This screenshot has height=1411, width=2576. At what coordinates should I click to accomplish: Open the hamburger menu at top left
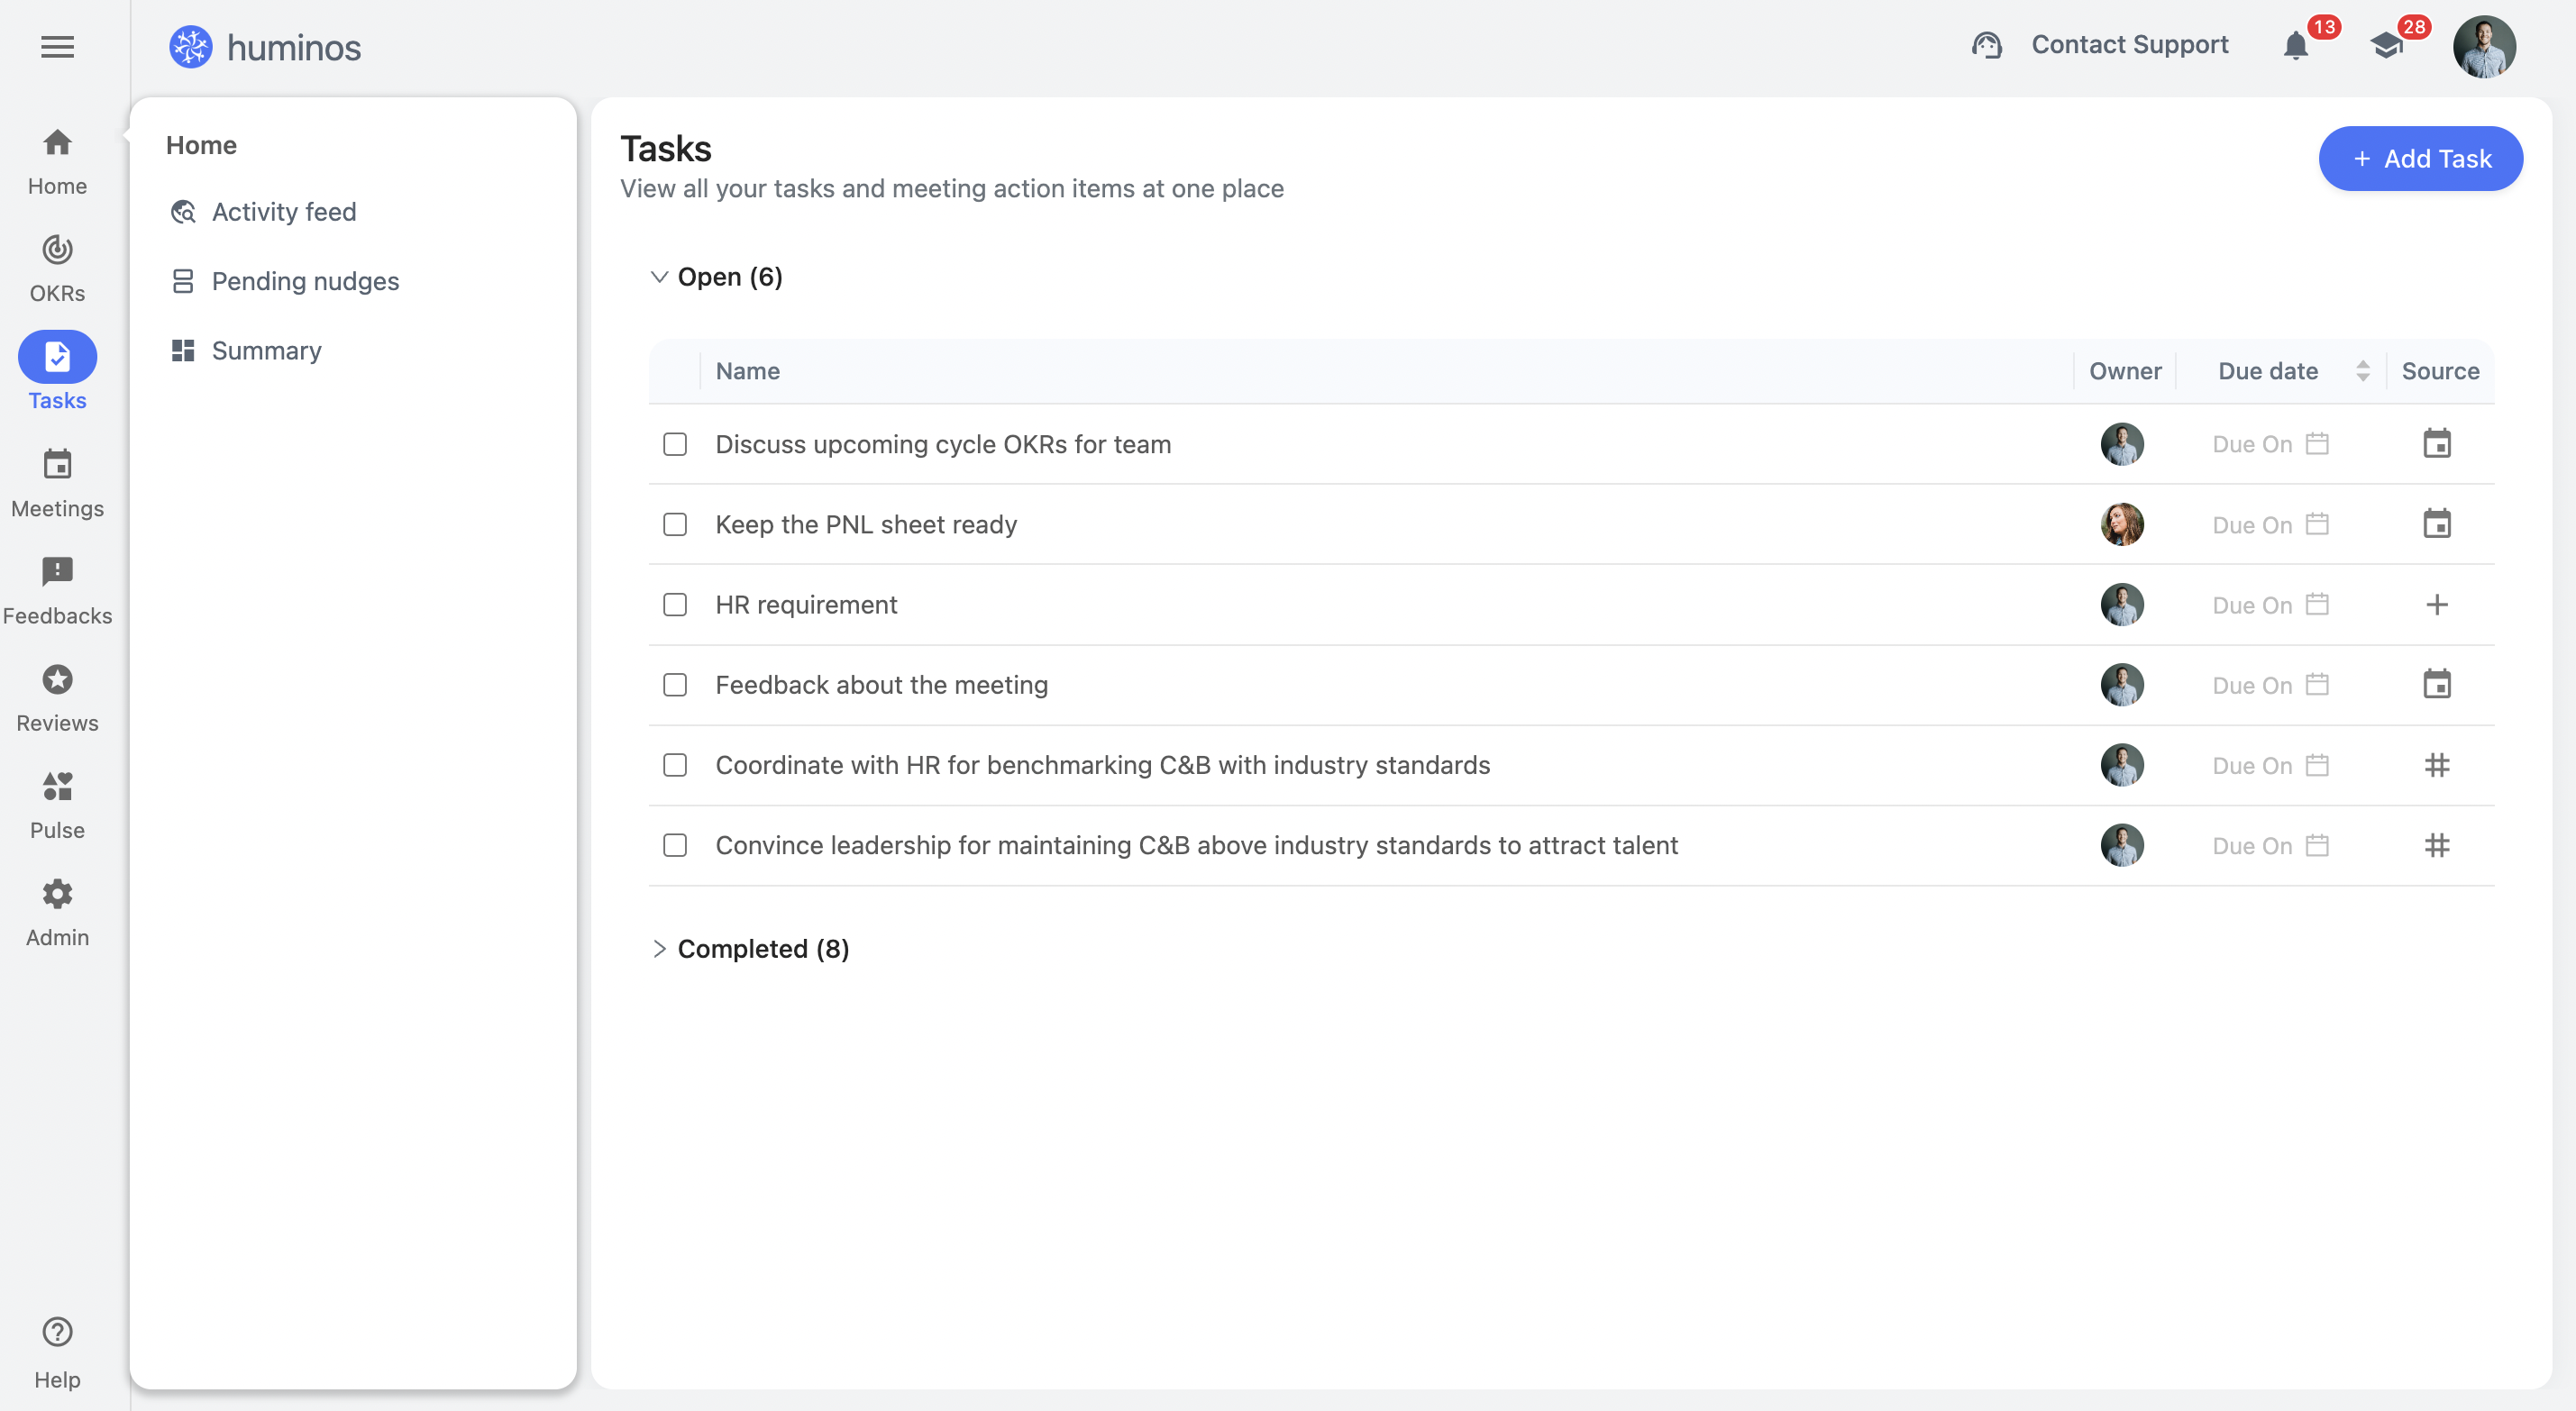(58, 47)
